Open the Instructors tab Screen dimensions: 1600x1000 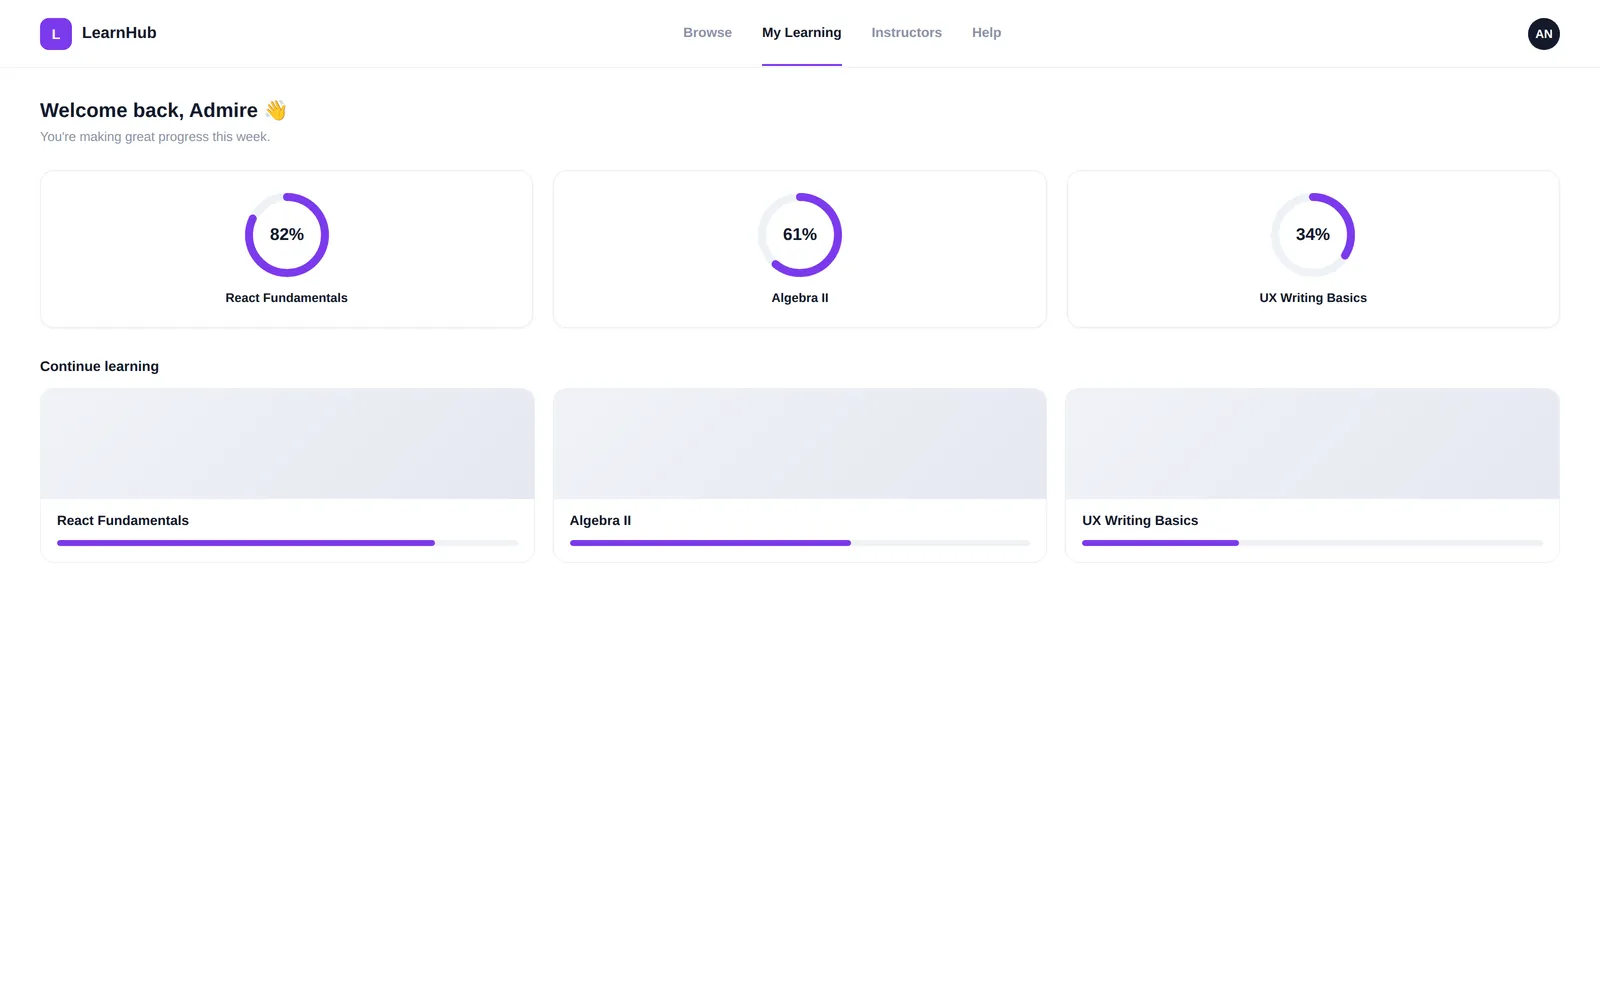click(x=906, y=33)
